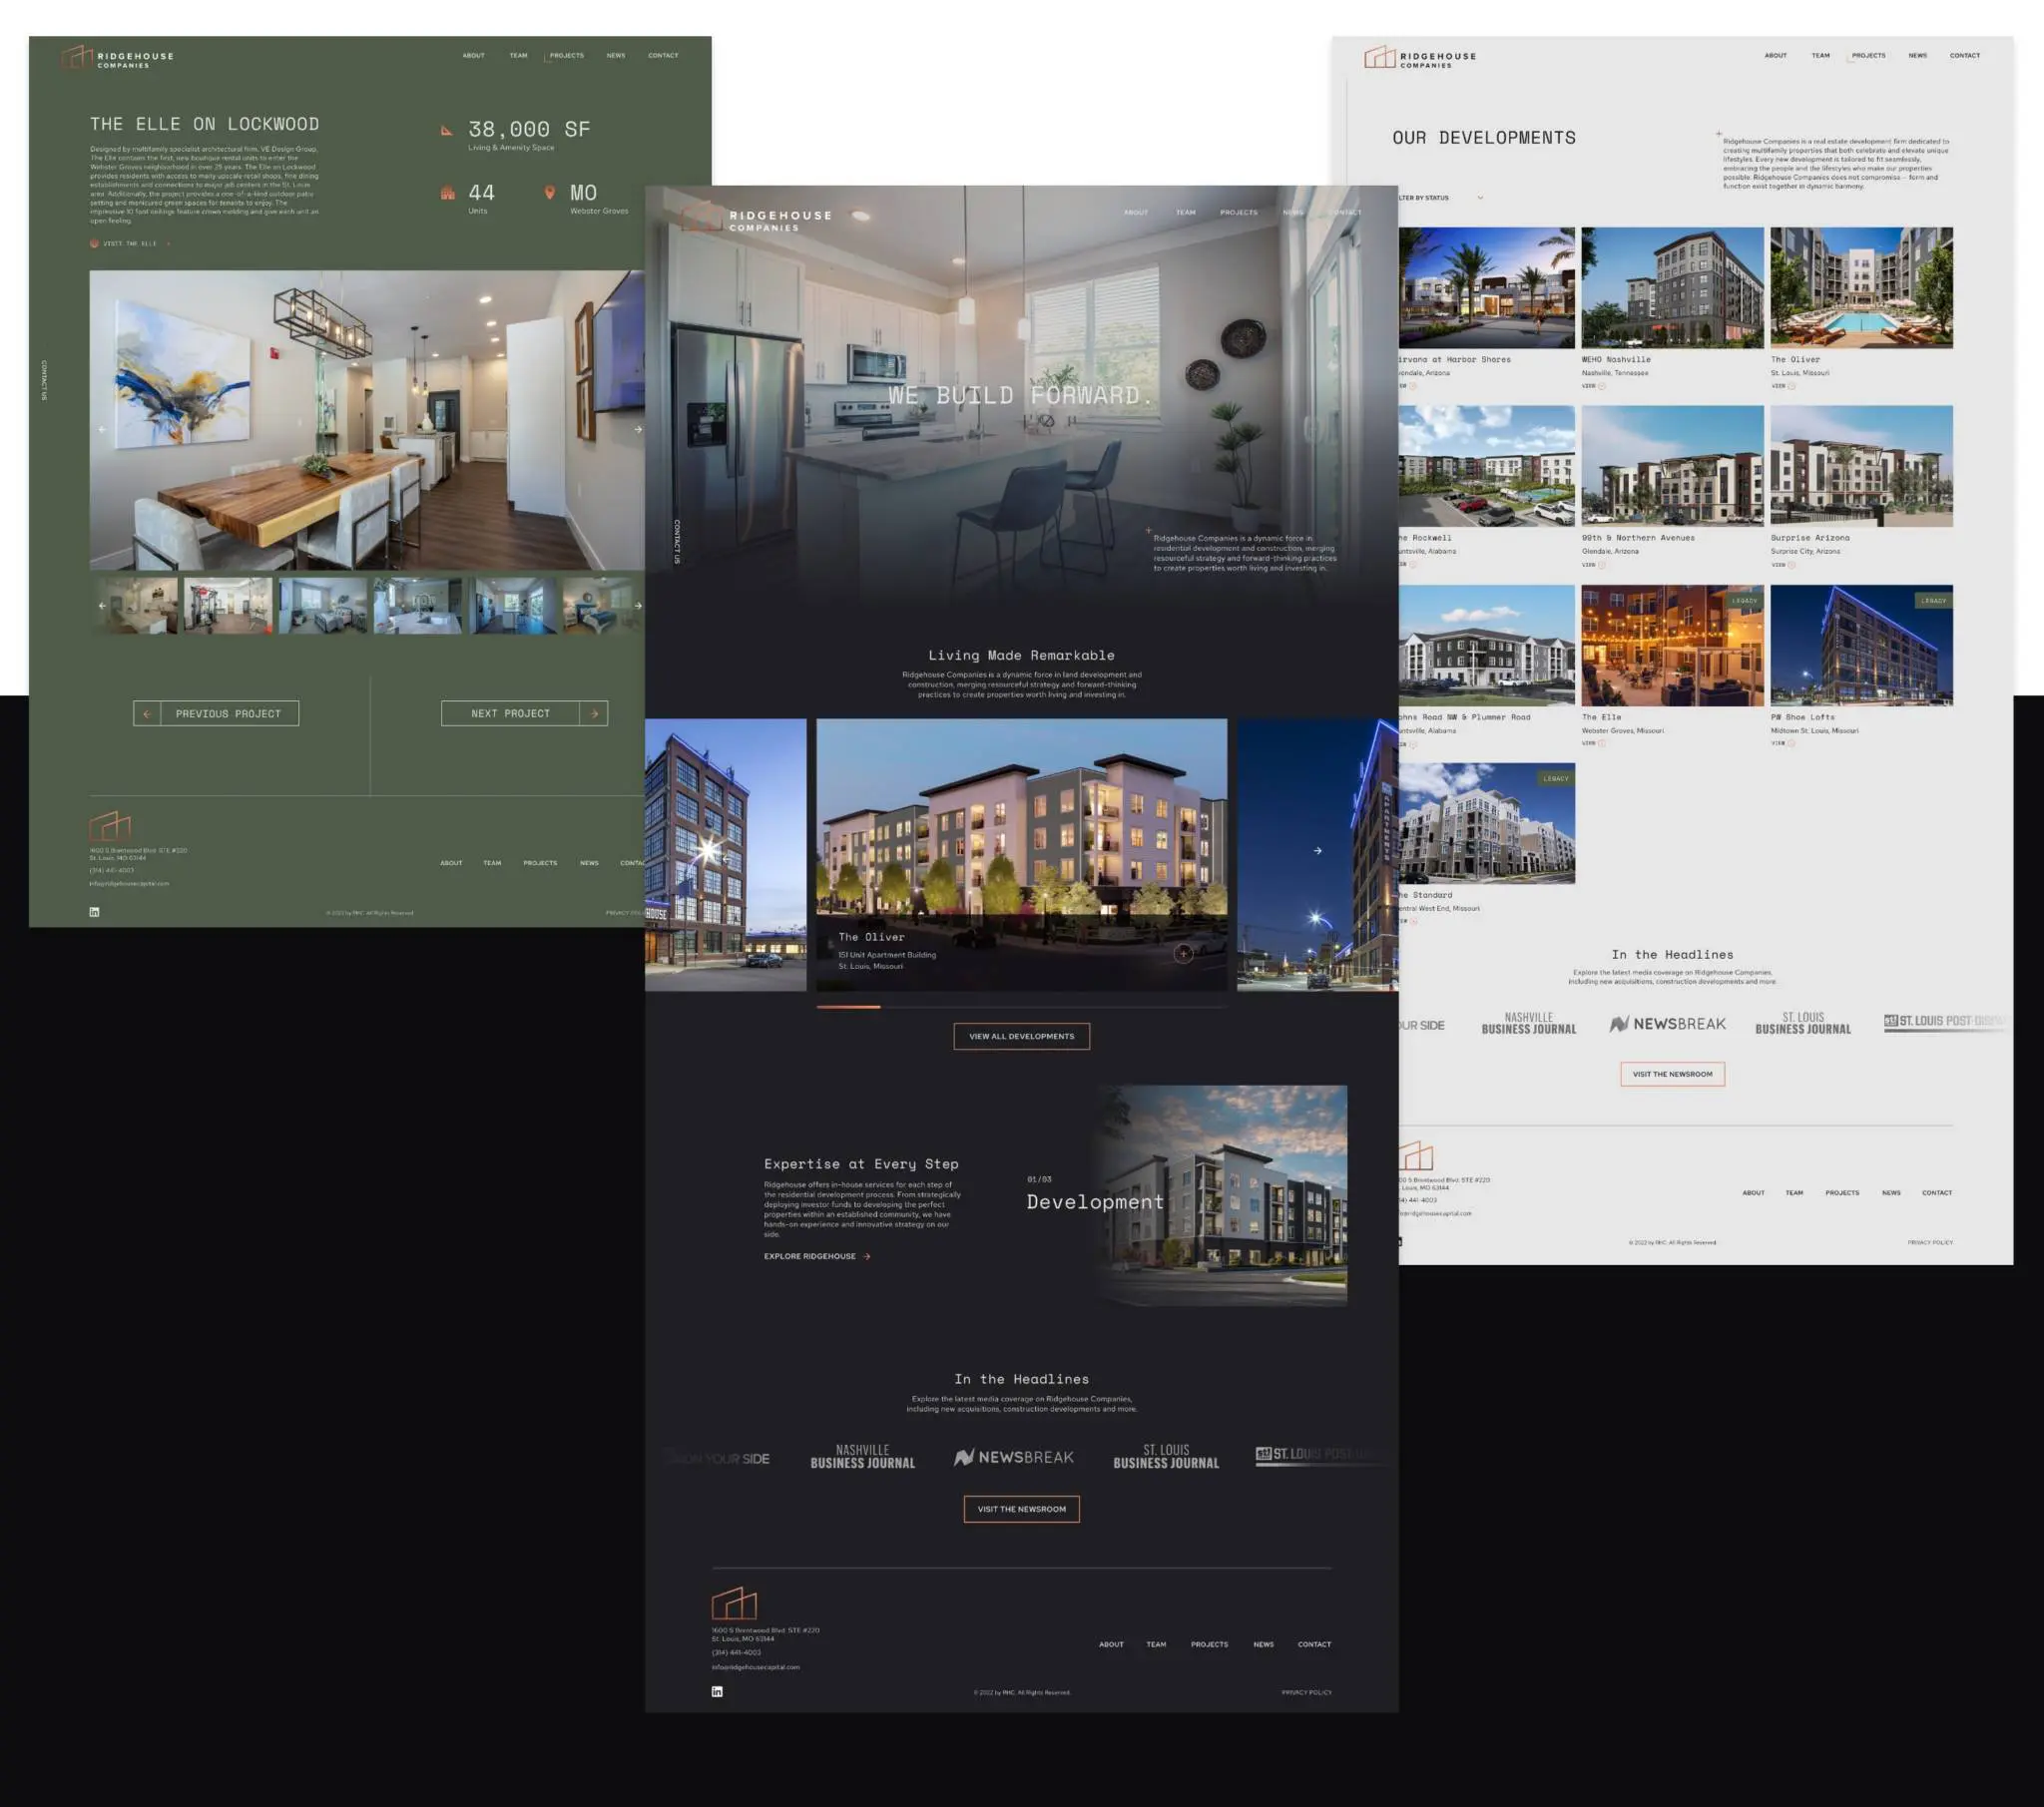Select the map pin icon next to MO
Image resolution: width=2044 pixels, height=1807 pixels.
coord(551,192)
